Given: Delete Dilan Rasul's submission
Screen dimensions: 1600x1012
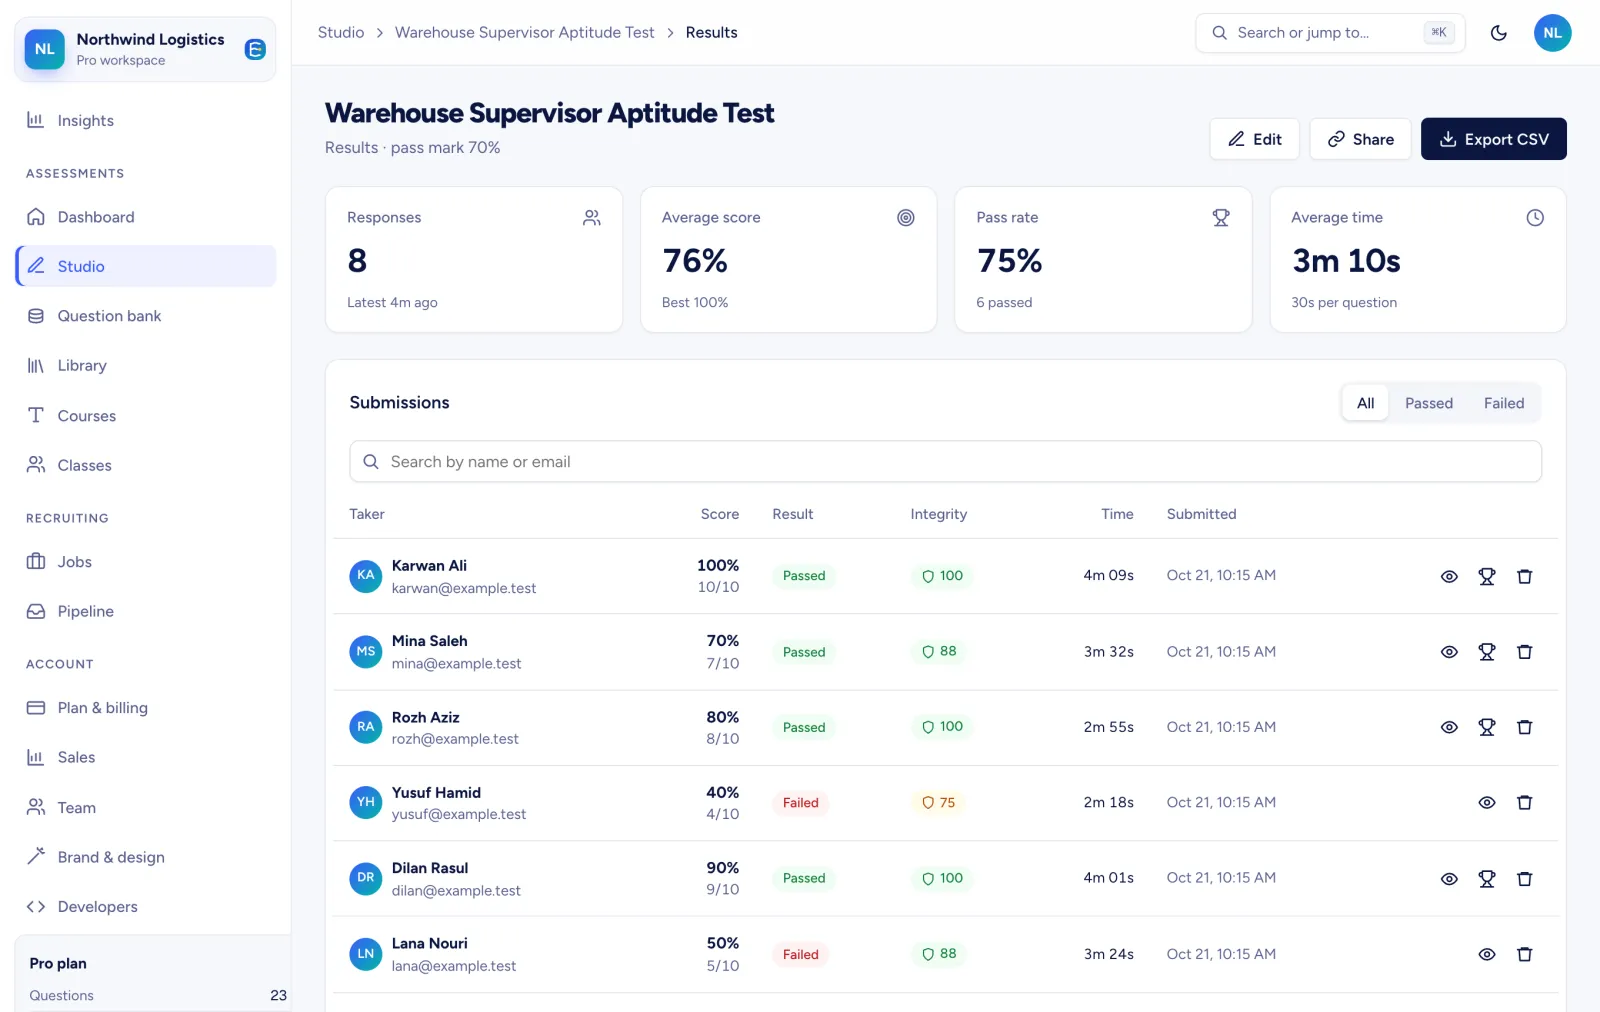Looking at the screenshot, I should click(1525, 879).
